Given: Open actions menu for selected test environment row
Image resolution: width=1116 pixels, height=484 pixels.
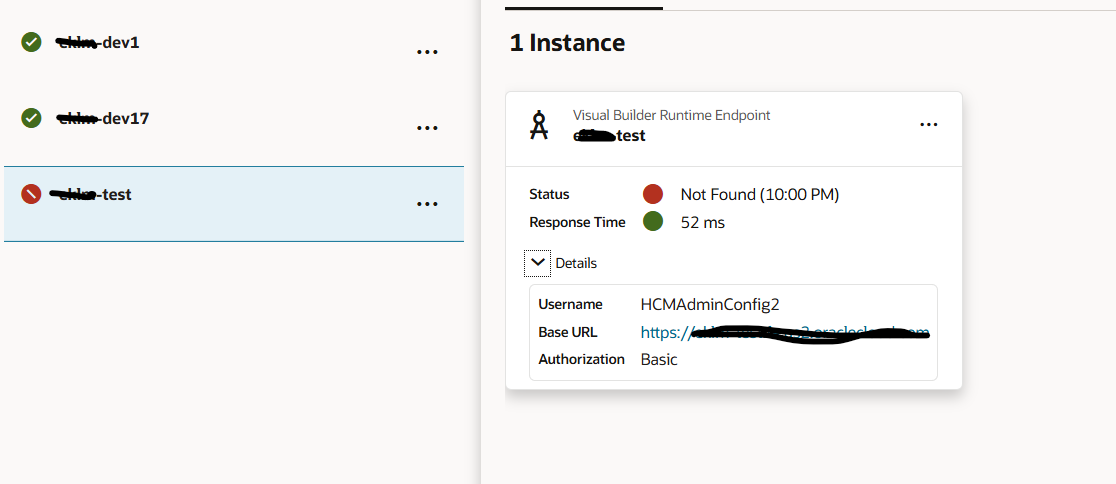Looking at the screenshot, I should 427,204.
